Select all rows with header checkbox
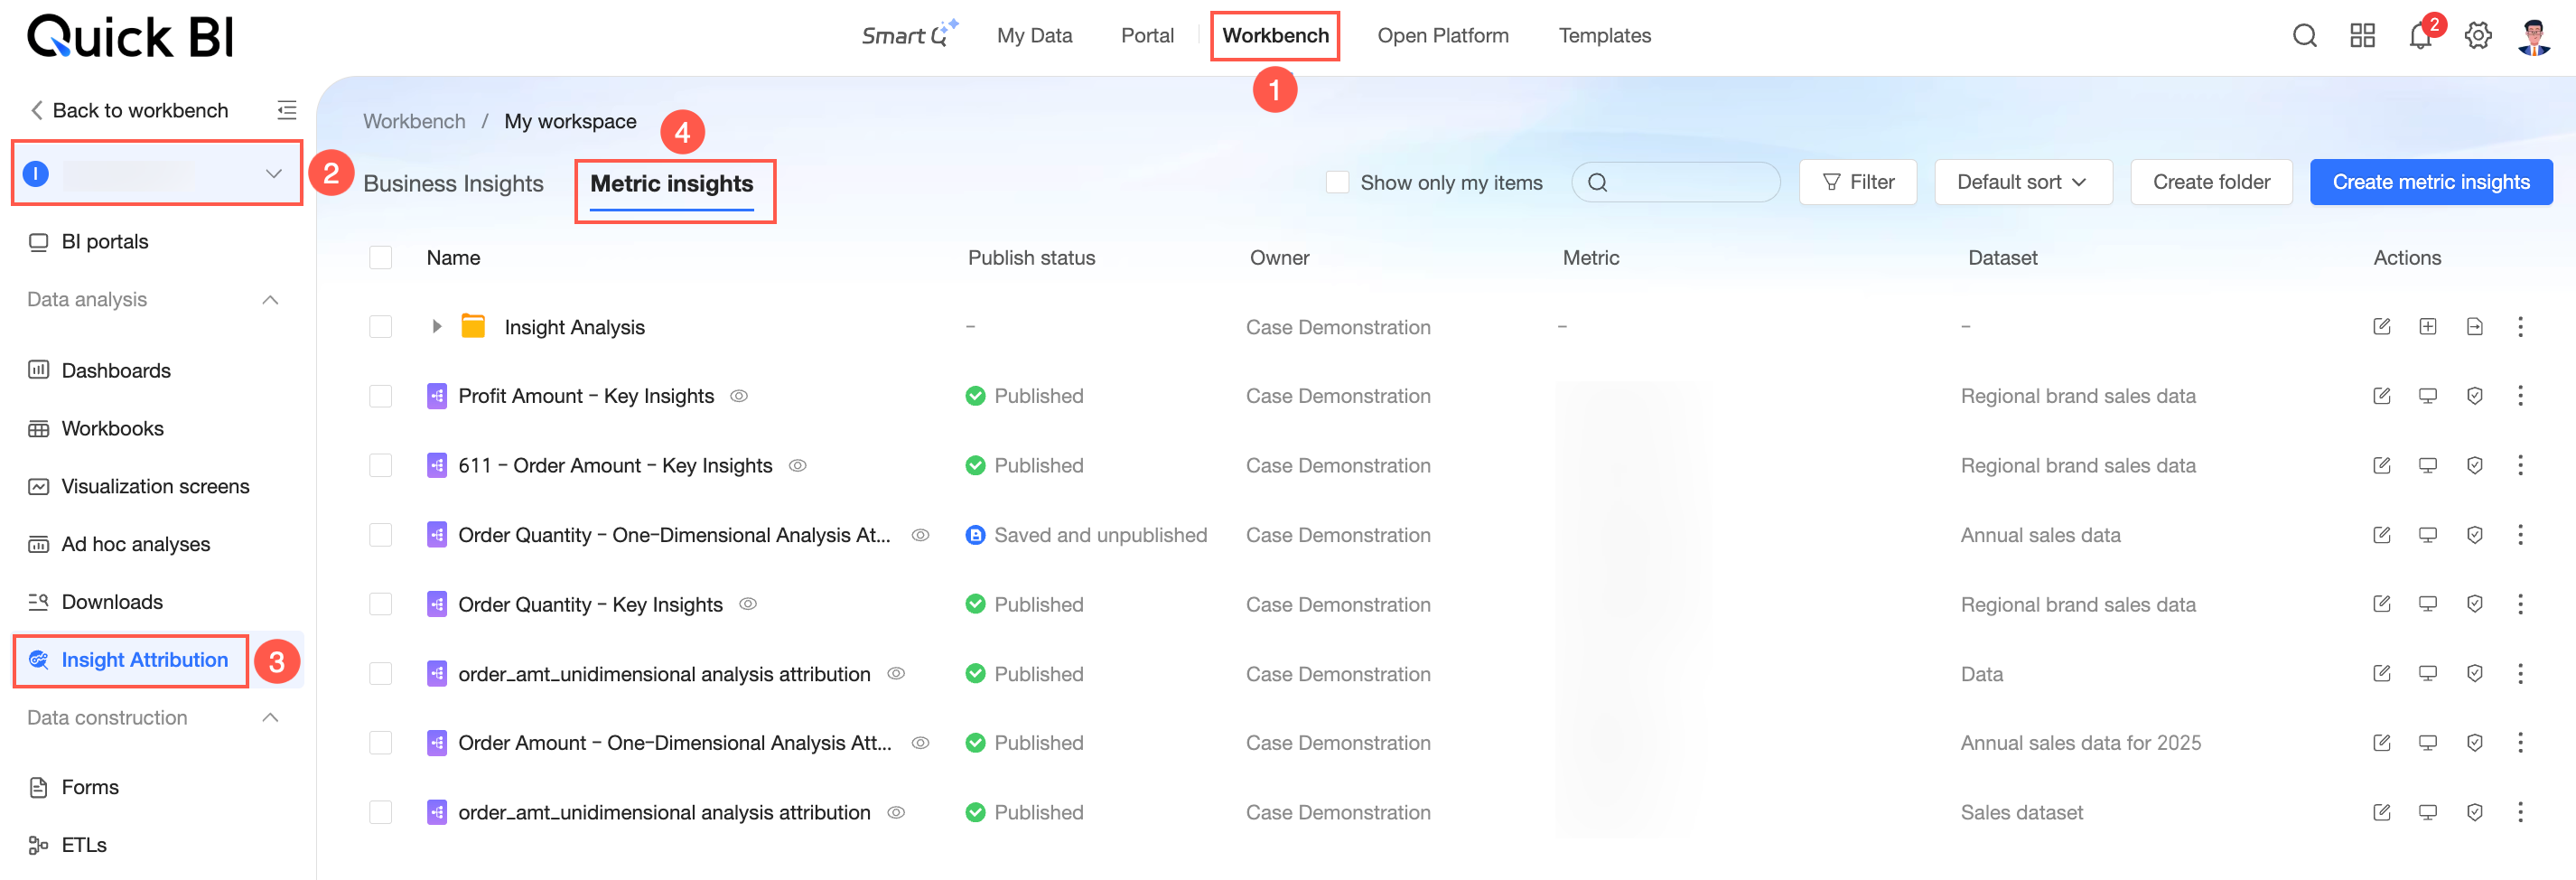The height and width of the screenshot is (880, 2576). click(x=381, y=258)
